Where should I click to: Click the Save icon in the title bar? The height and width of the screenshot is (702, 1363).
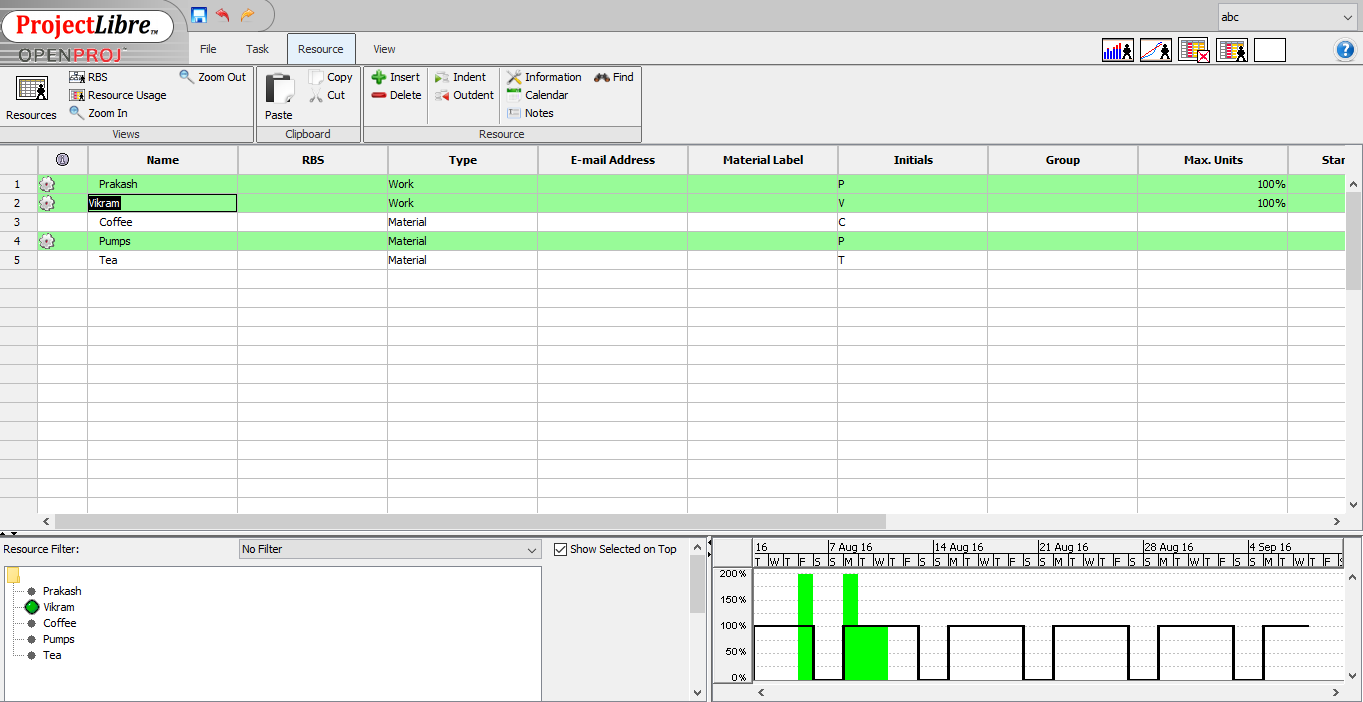point(199,13)
